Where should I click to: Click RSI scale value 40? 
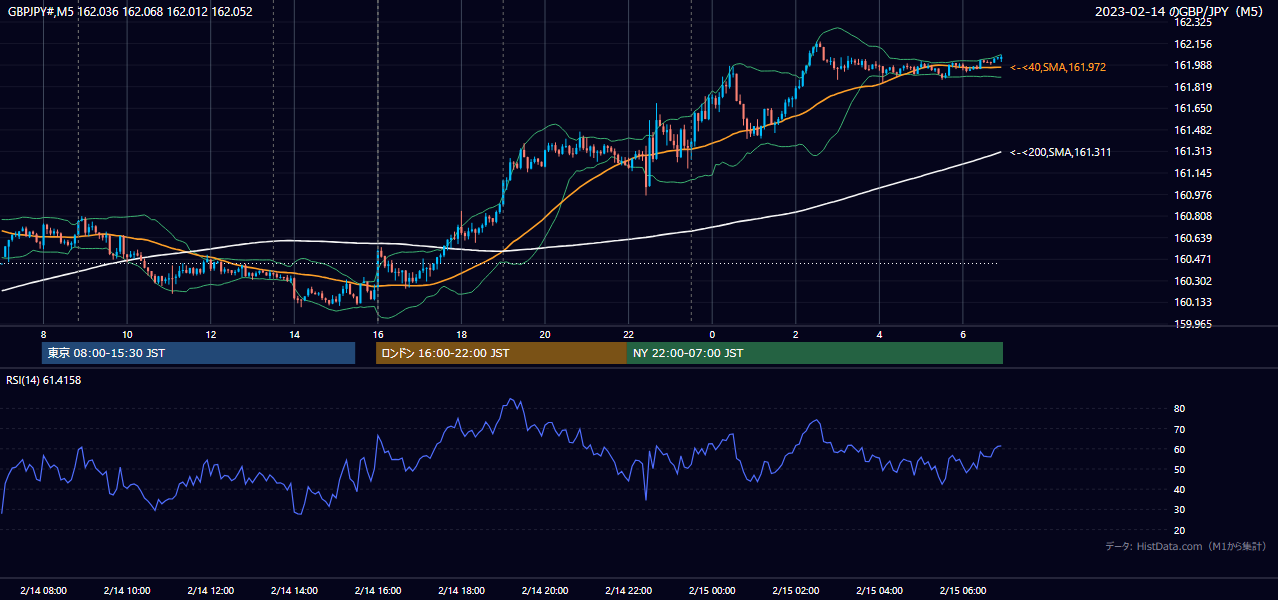tap(1179, 489)
